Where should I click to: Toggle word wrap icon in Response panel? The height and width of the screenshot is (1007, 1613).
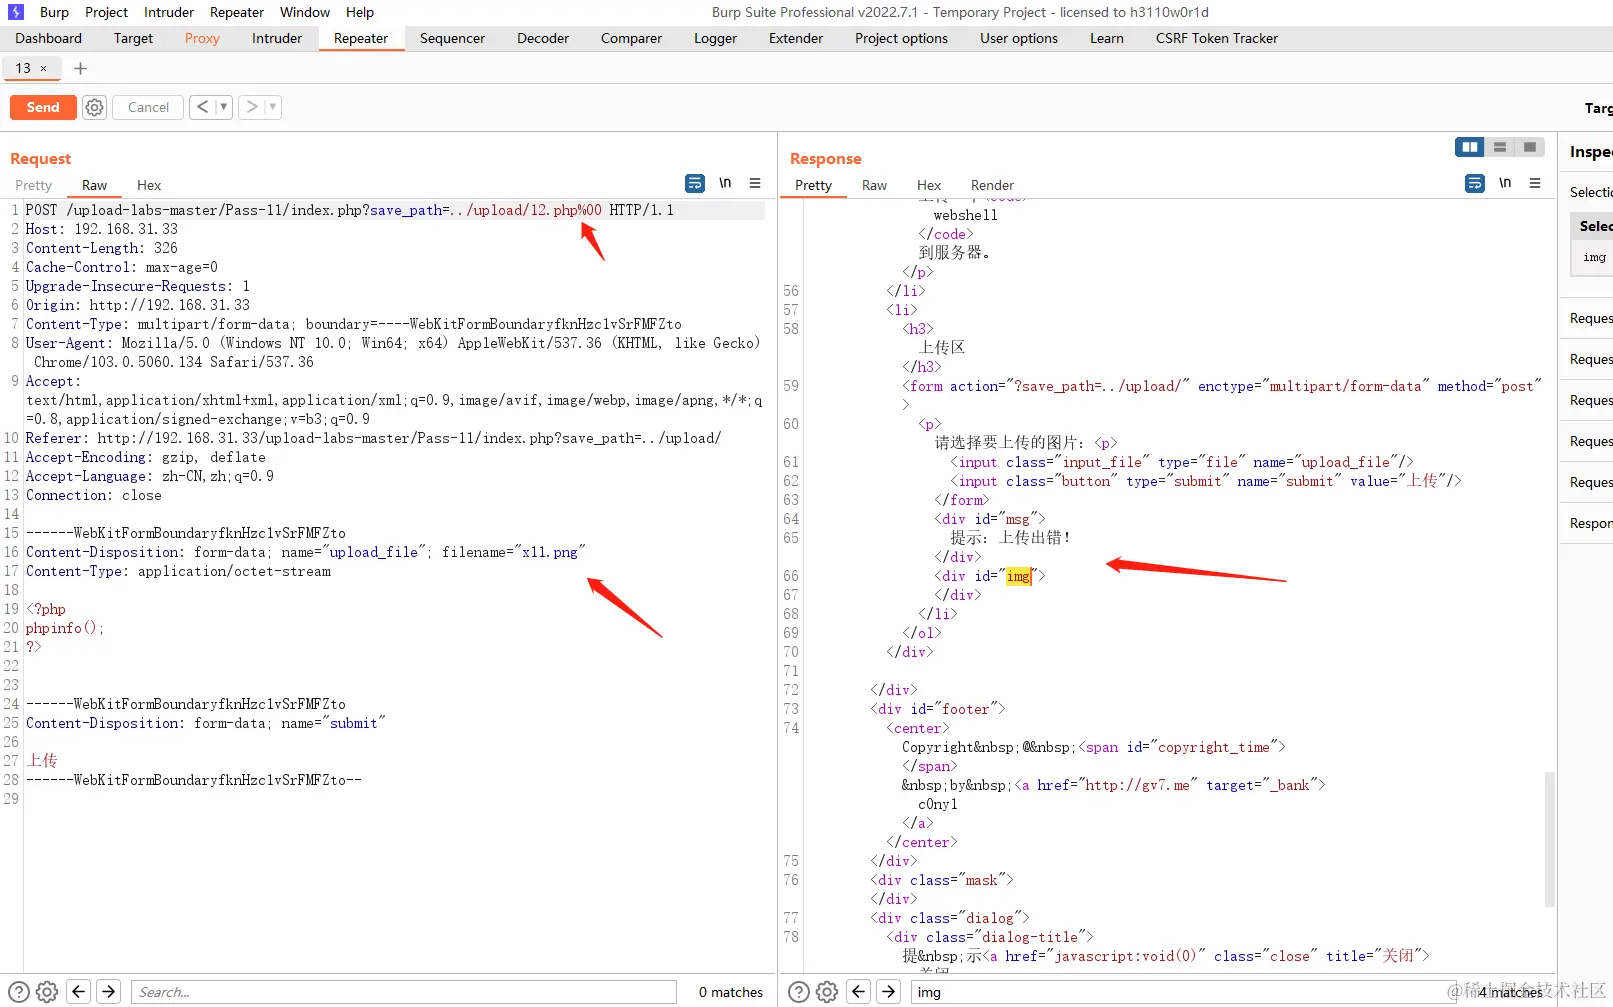[x=1475, y=183]
